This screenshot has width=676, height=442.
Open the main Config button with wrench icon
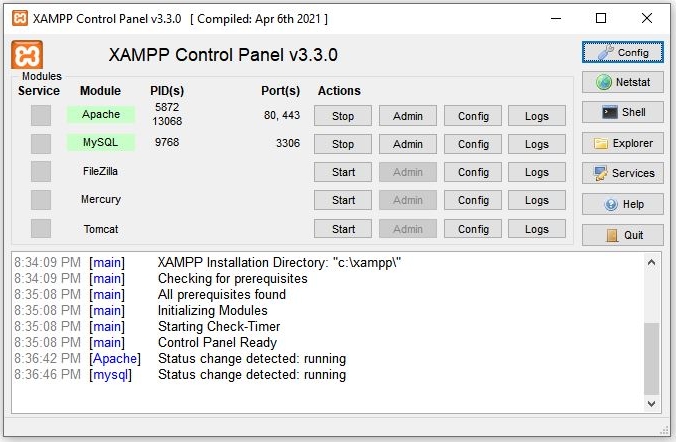tap(623, 52)
